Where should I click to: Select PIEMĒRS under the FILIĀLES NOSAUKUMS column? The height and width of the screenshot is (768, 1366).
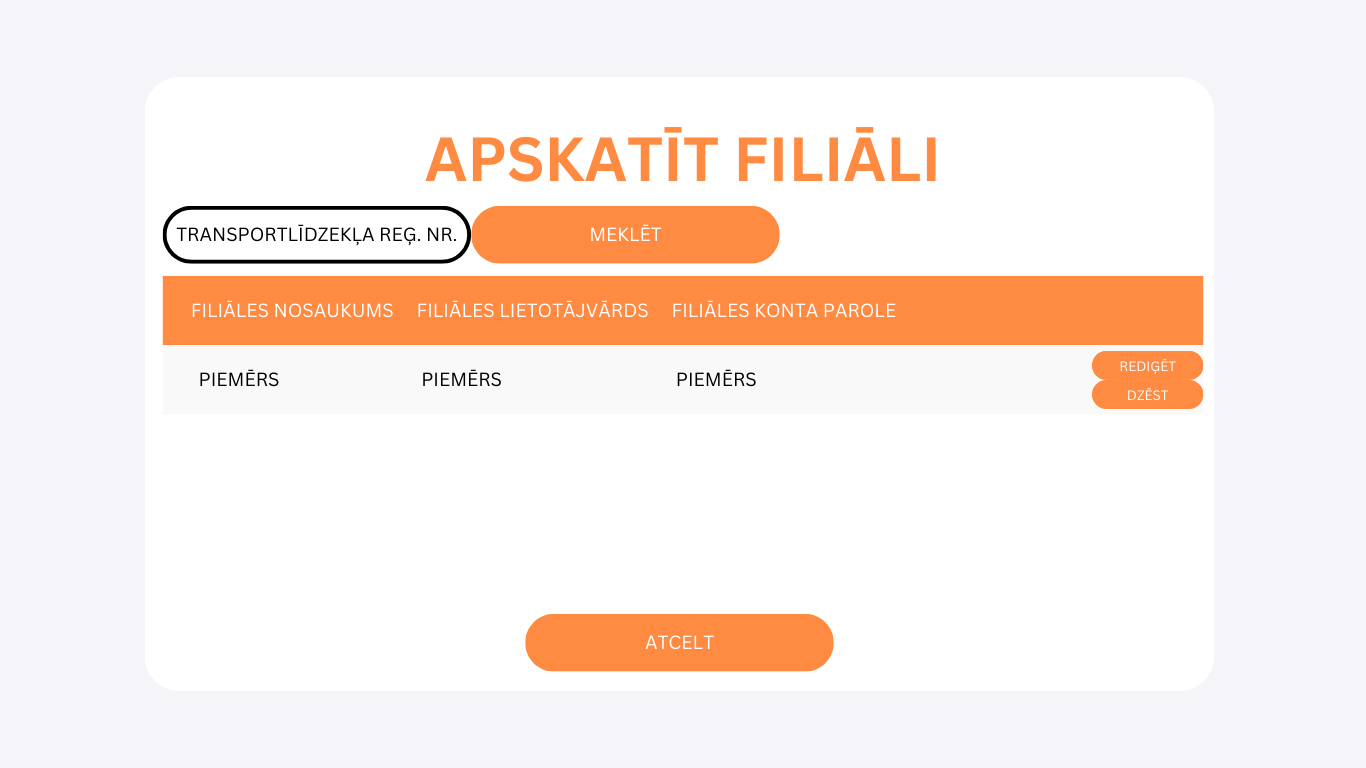[x=239, y=380]
